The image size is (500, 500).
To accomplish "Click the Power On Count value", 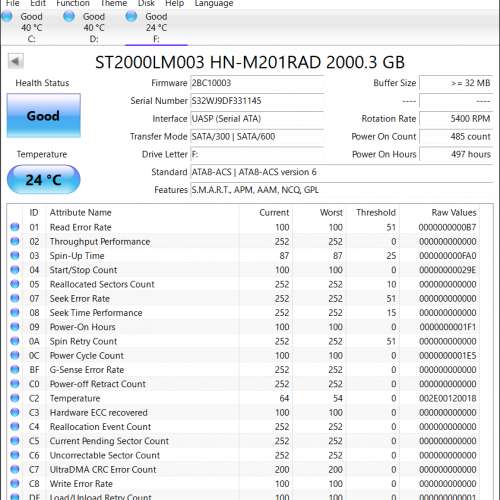I will pos(456,137).
